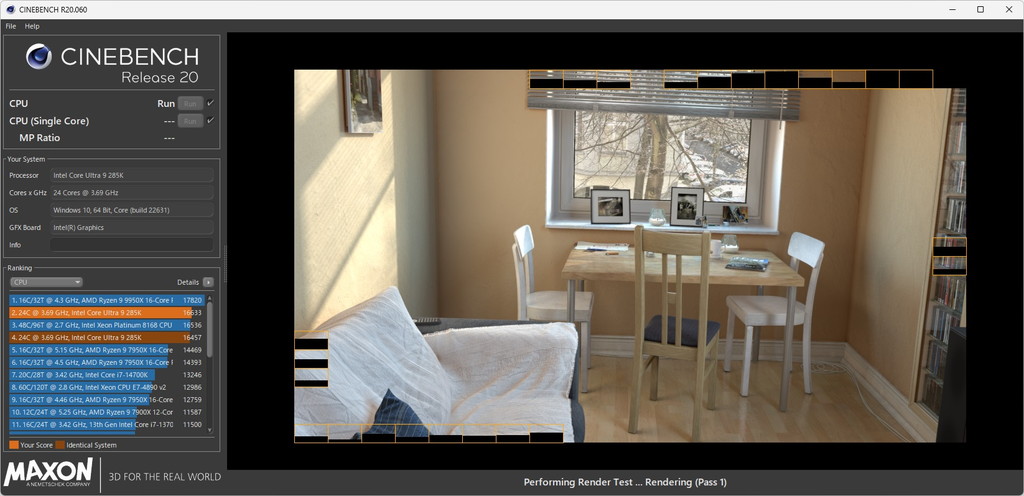Select ranking row scoring 14393
The height and width of the screenshot is (496, 1024).
coord(107,362)
